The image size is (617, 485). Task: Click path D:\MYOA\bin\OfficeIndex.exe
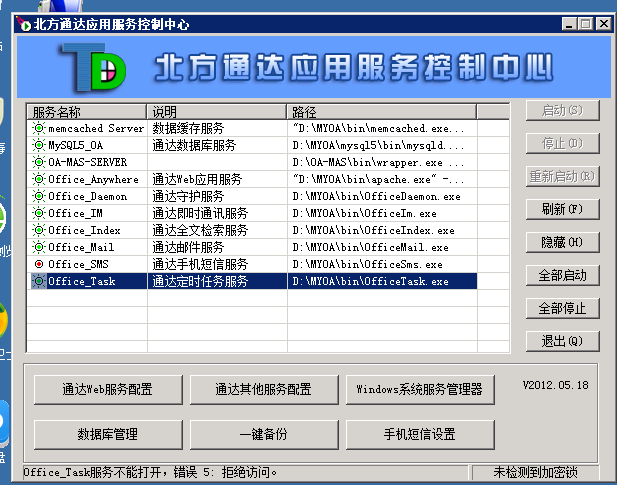(373, 230)
